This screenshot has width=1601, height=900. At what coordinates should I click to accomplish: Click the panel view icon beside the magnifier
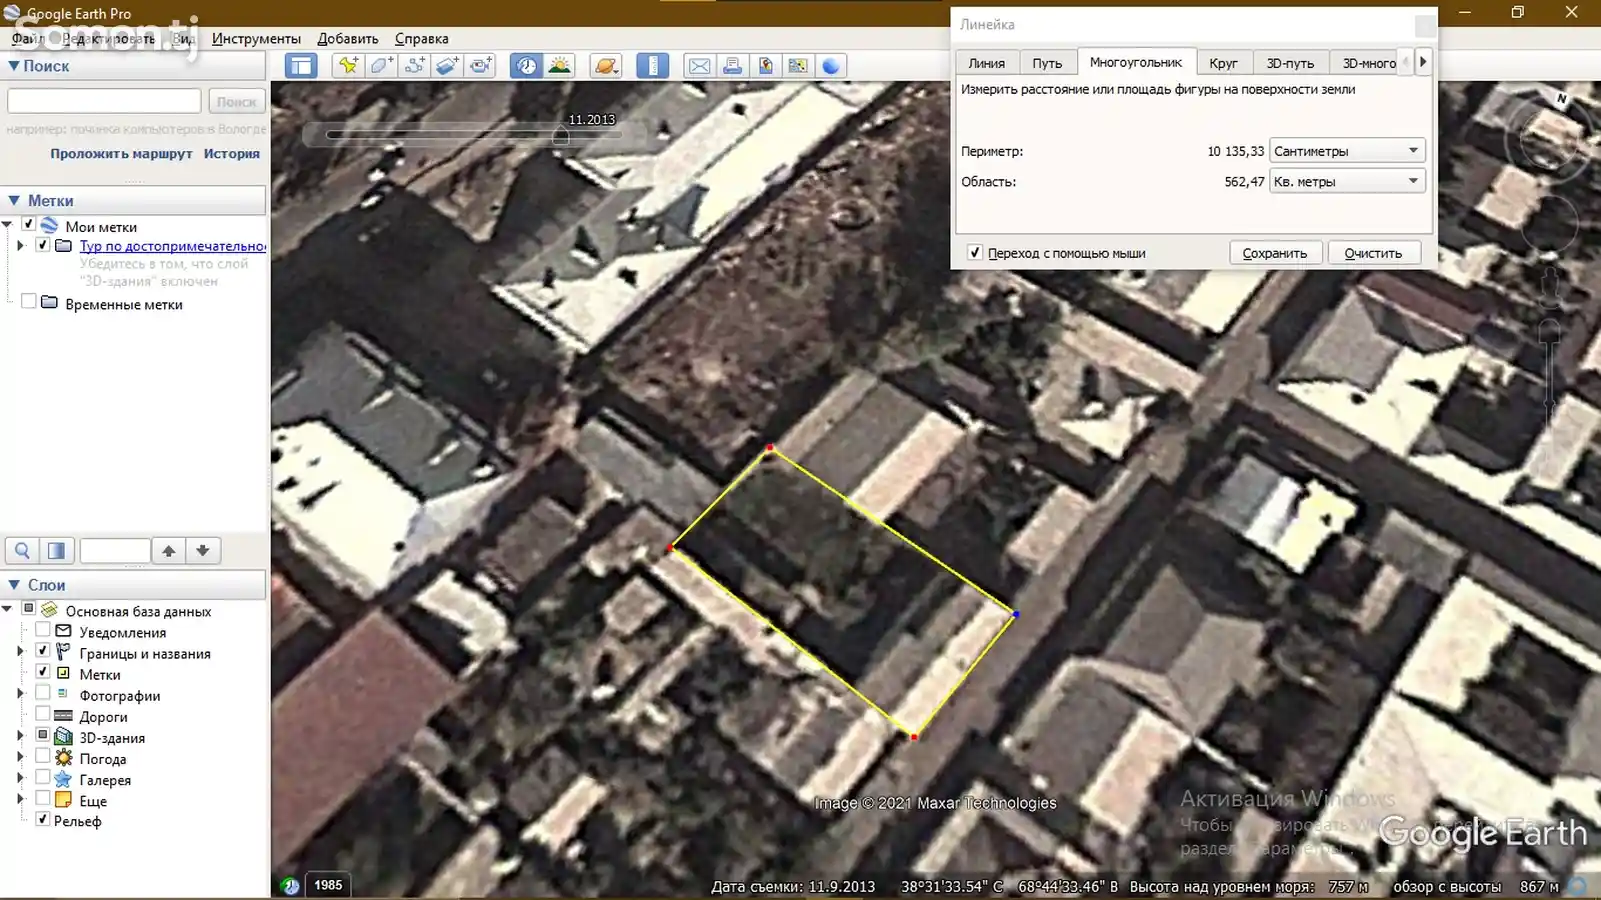click(x=56, y=550)
